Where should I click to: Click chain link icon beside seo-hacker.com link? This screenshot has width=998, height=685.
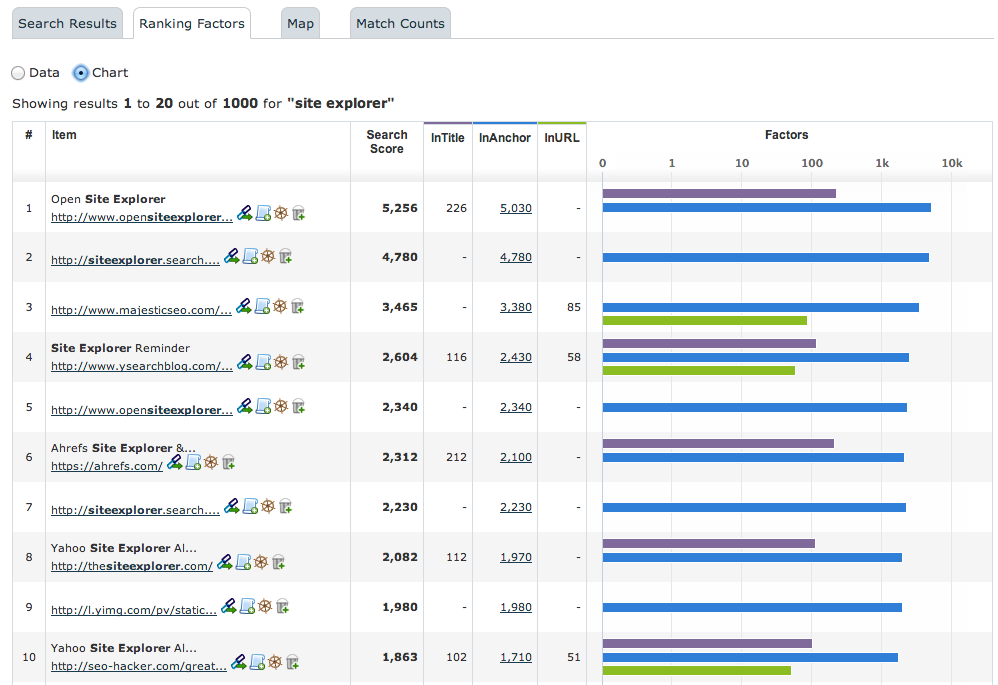pyautogui.click(x=239, y=662)
